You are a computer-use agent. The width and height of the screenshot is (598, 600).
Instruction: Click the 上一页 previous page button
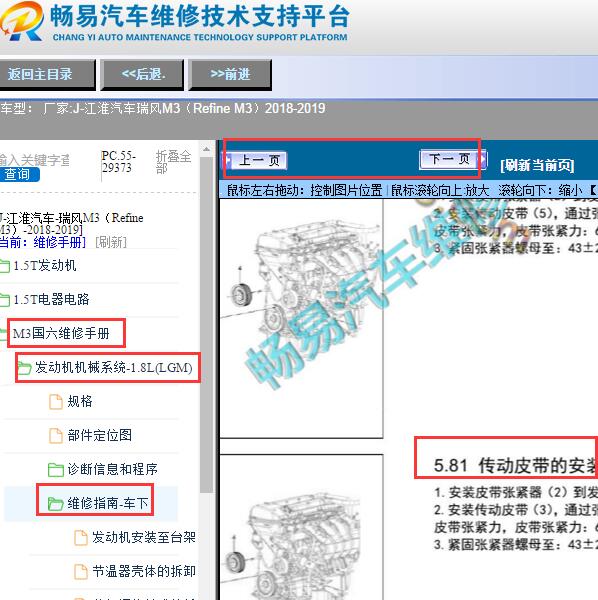tap(255, 160)
